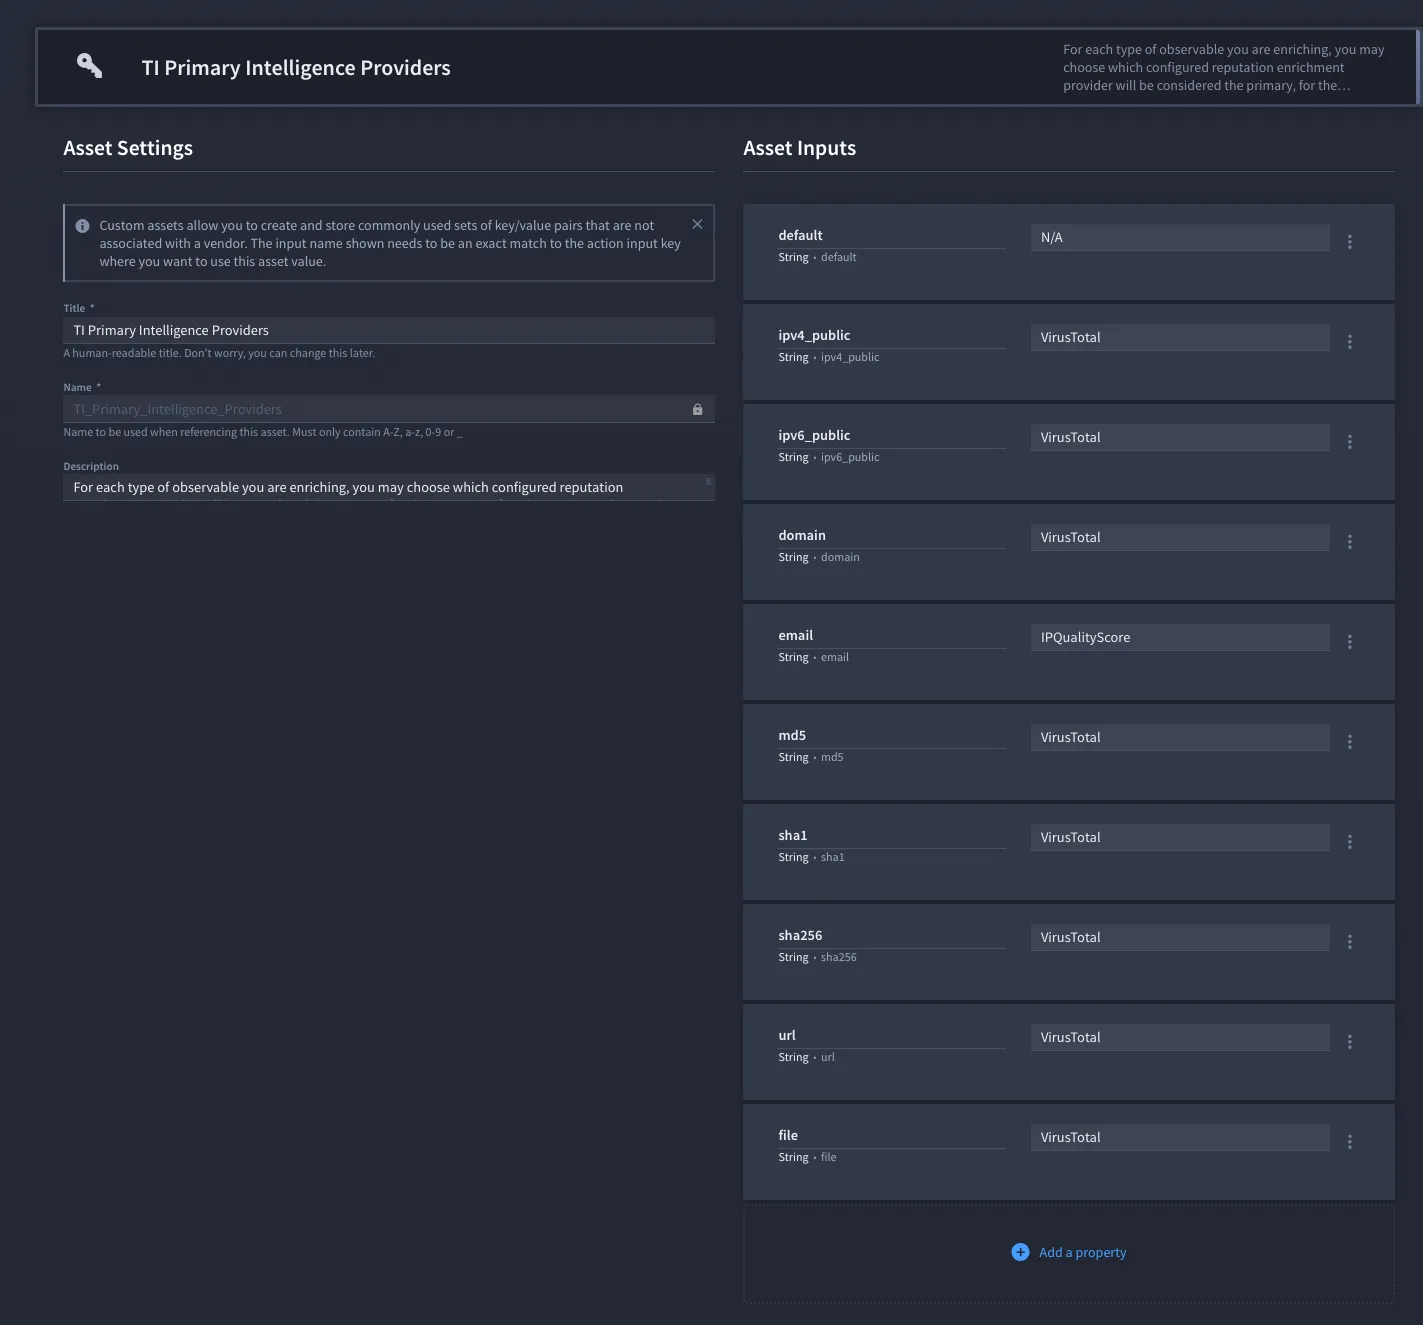This screenshot has height=1325, width=1423.
Task: Open the options menu for ipv4_public input
Action: click(1350, 342)
